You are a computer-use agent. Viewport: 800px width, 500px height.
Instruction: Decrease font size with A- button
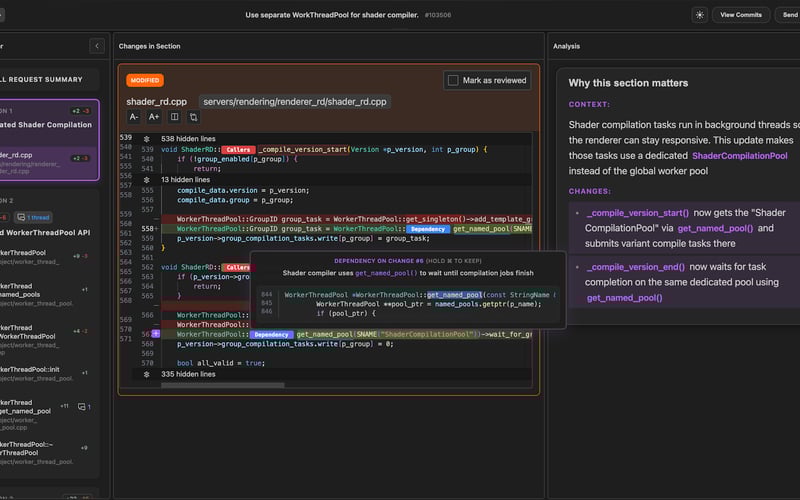pyautogui.click(x=134, y=117)
